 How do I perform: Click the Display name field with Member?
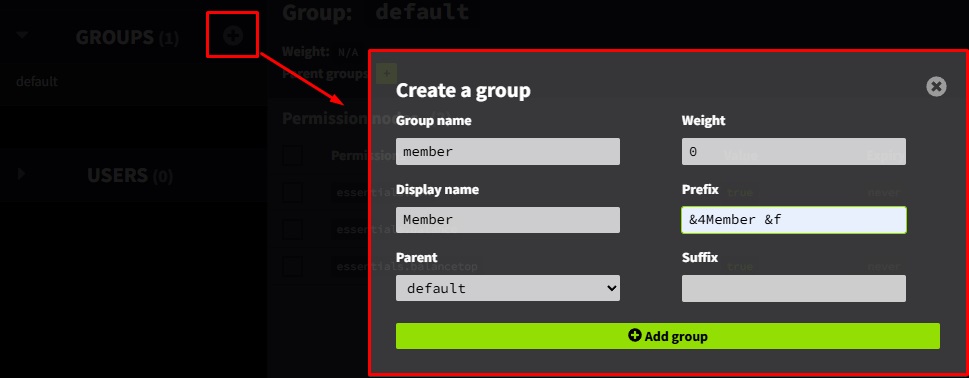(x=507, y=220)
